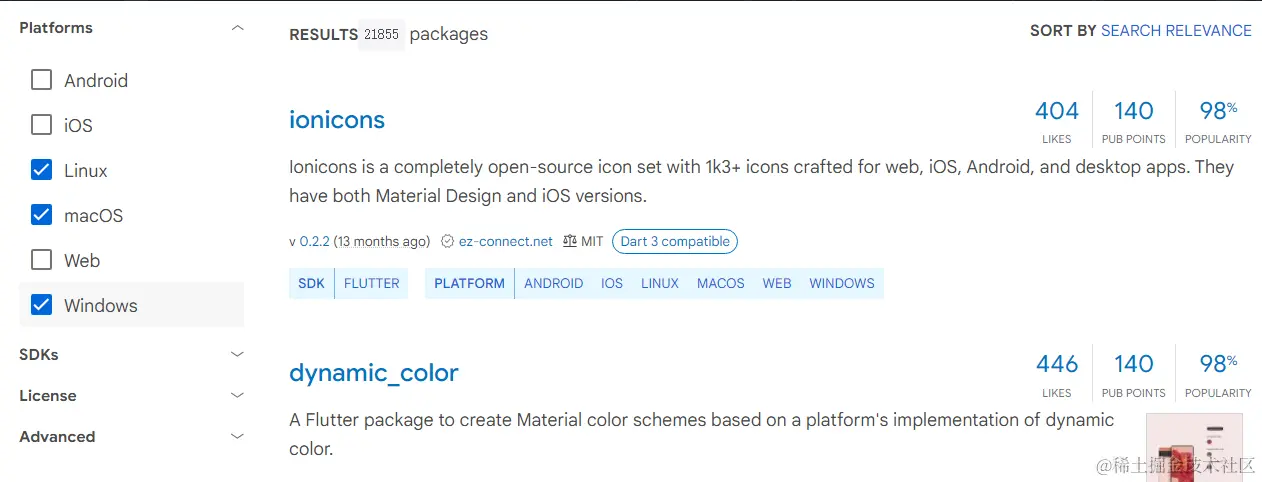This screenshot has width=1262, height=482.
Task: Tick the Web platform checkbox
Action: click(41, 260)
